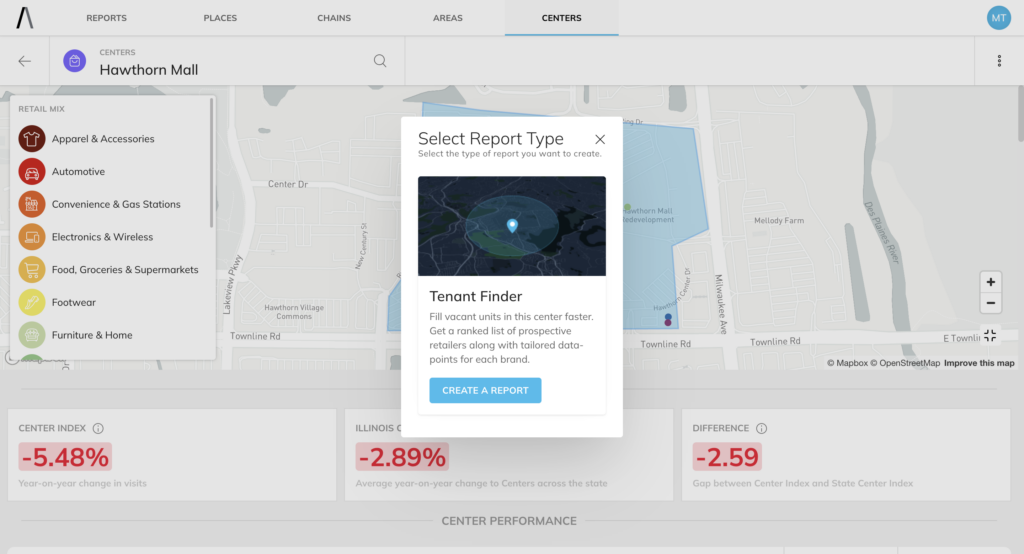Open the Chains tab
This screenshot has height=554, width=1024.
coord(334,18)
